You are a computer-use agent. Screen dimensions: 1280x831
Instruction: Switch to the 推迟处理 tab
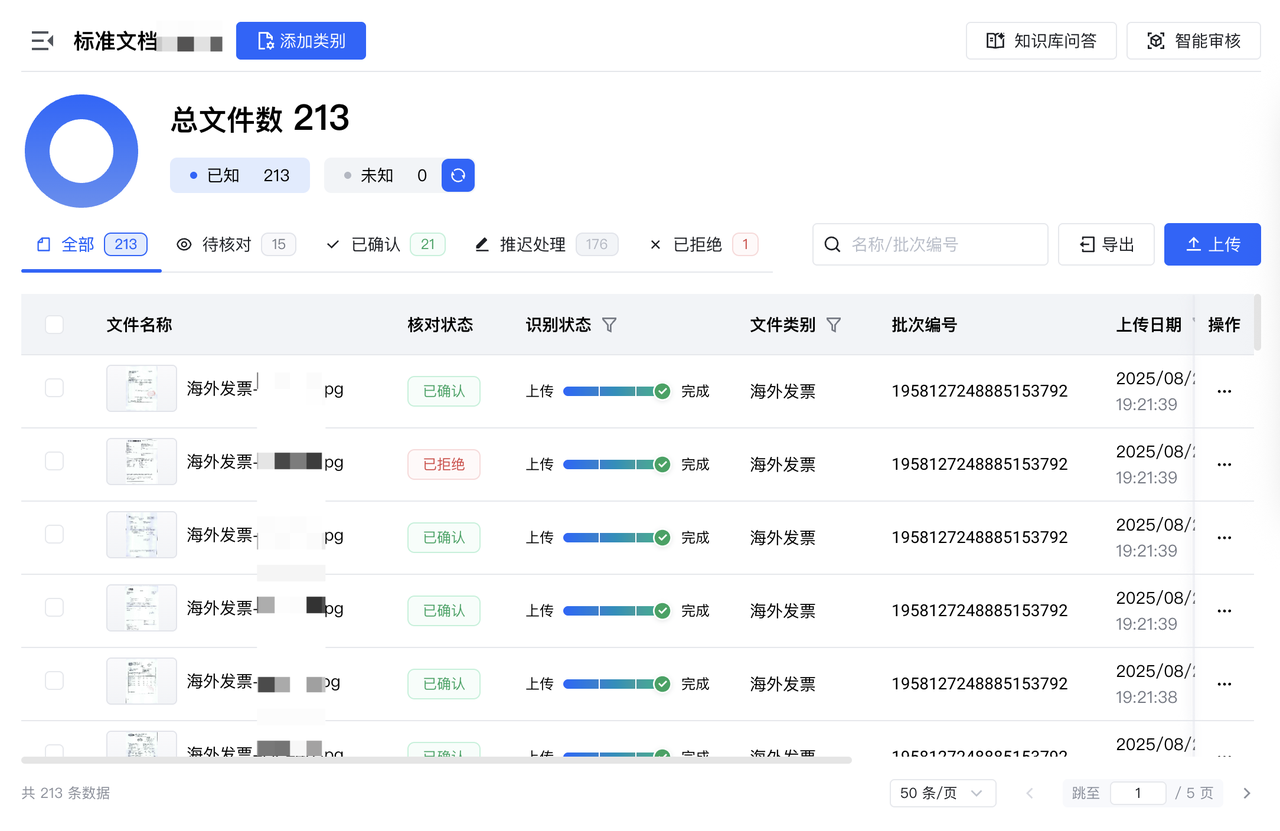[x=546, y=244]
